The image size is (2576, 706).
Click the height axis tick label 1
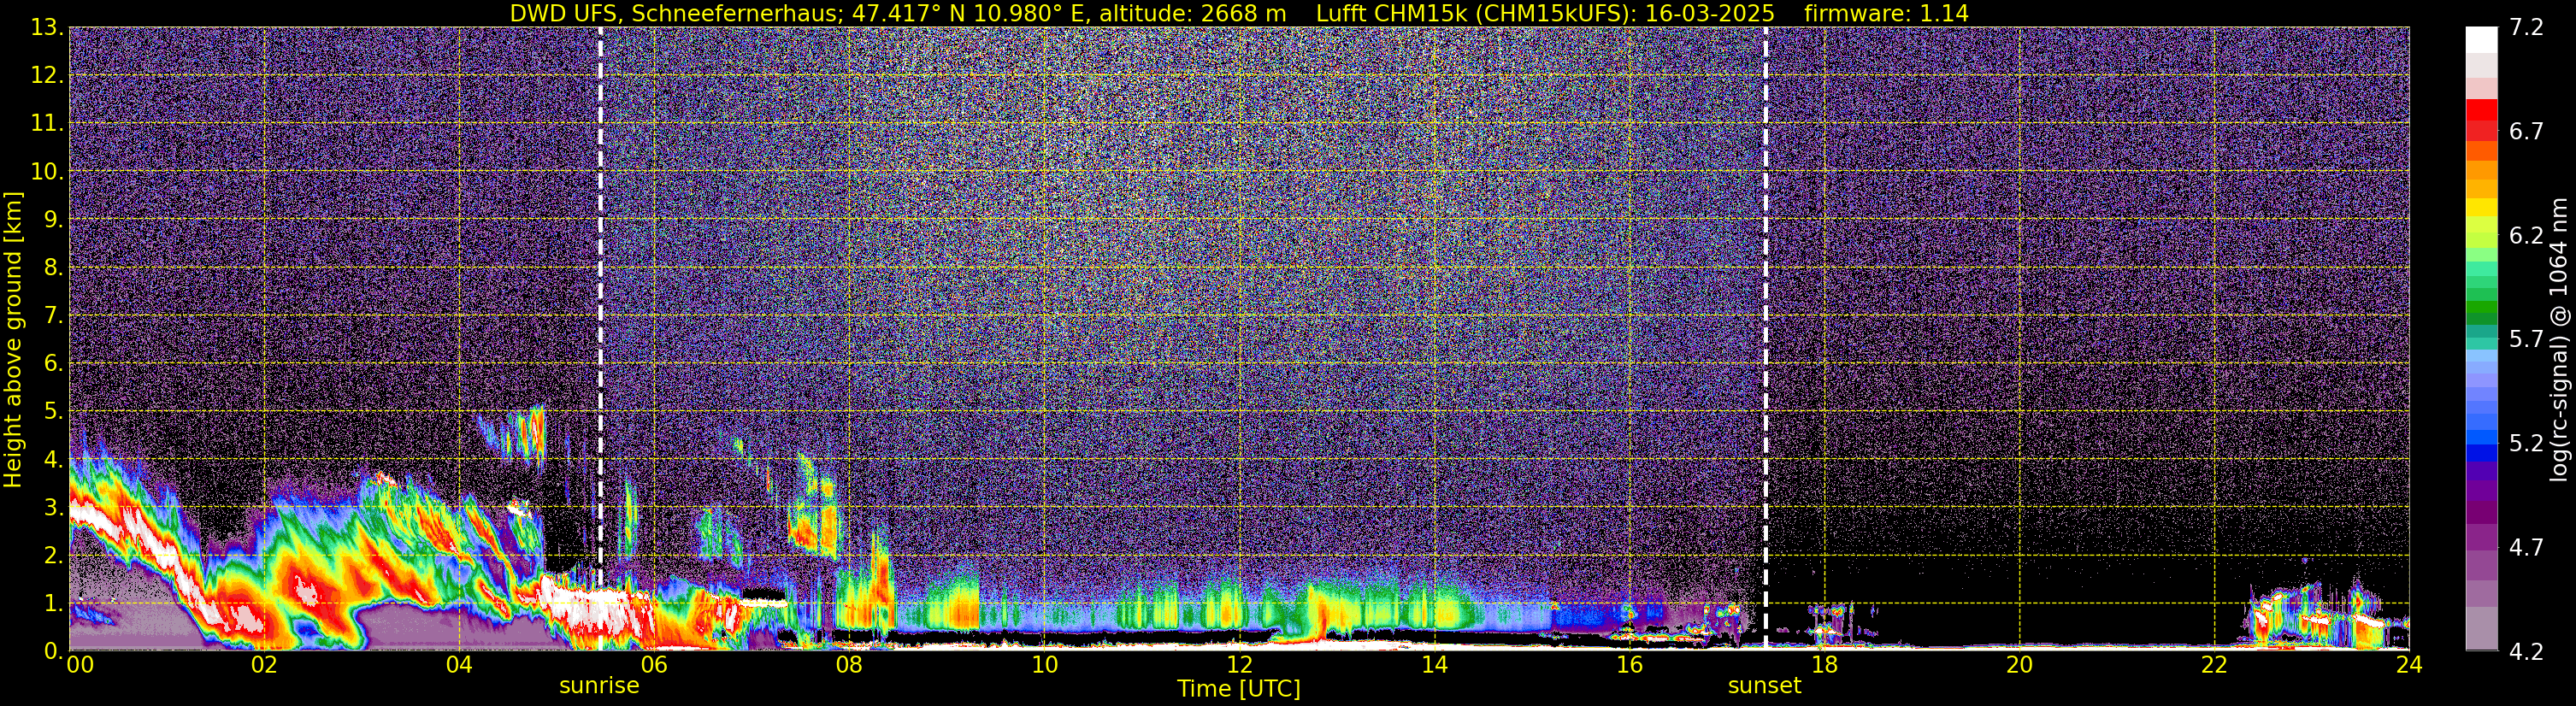coord(53,603)
